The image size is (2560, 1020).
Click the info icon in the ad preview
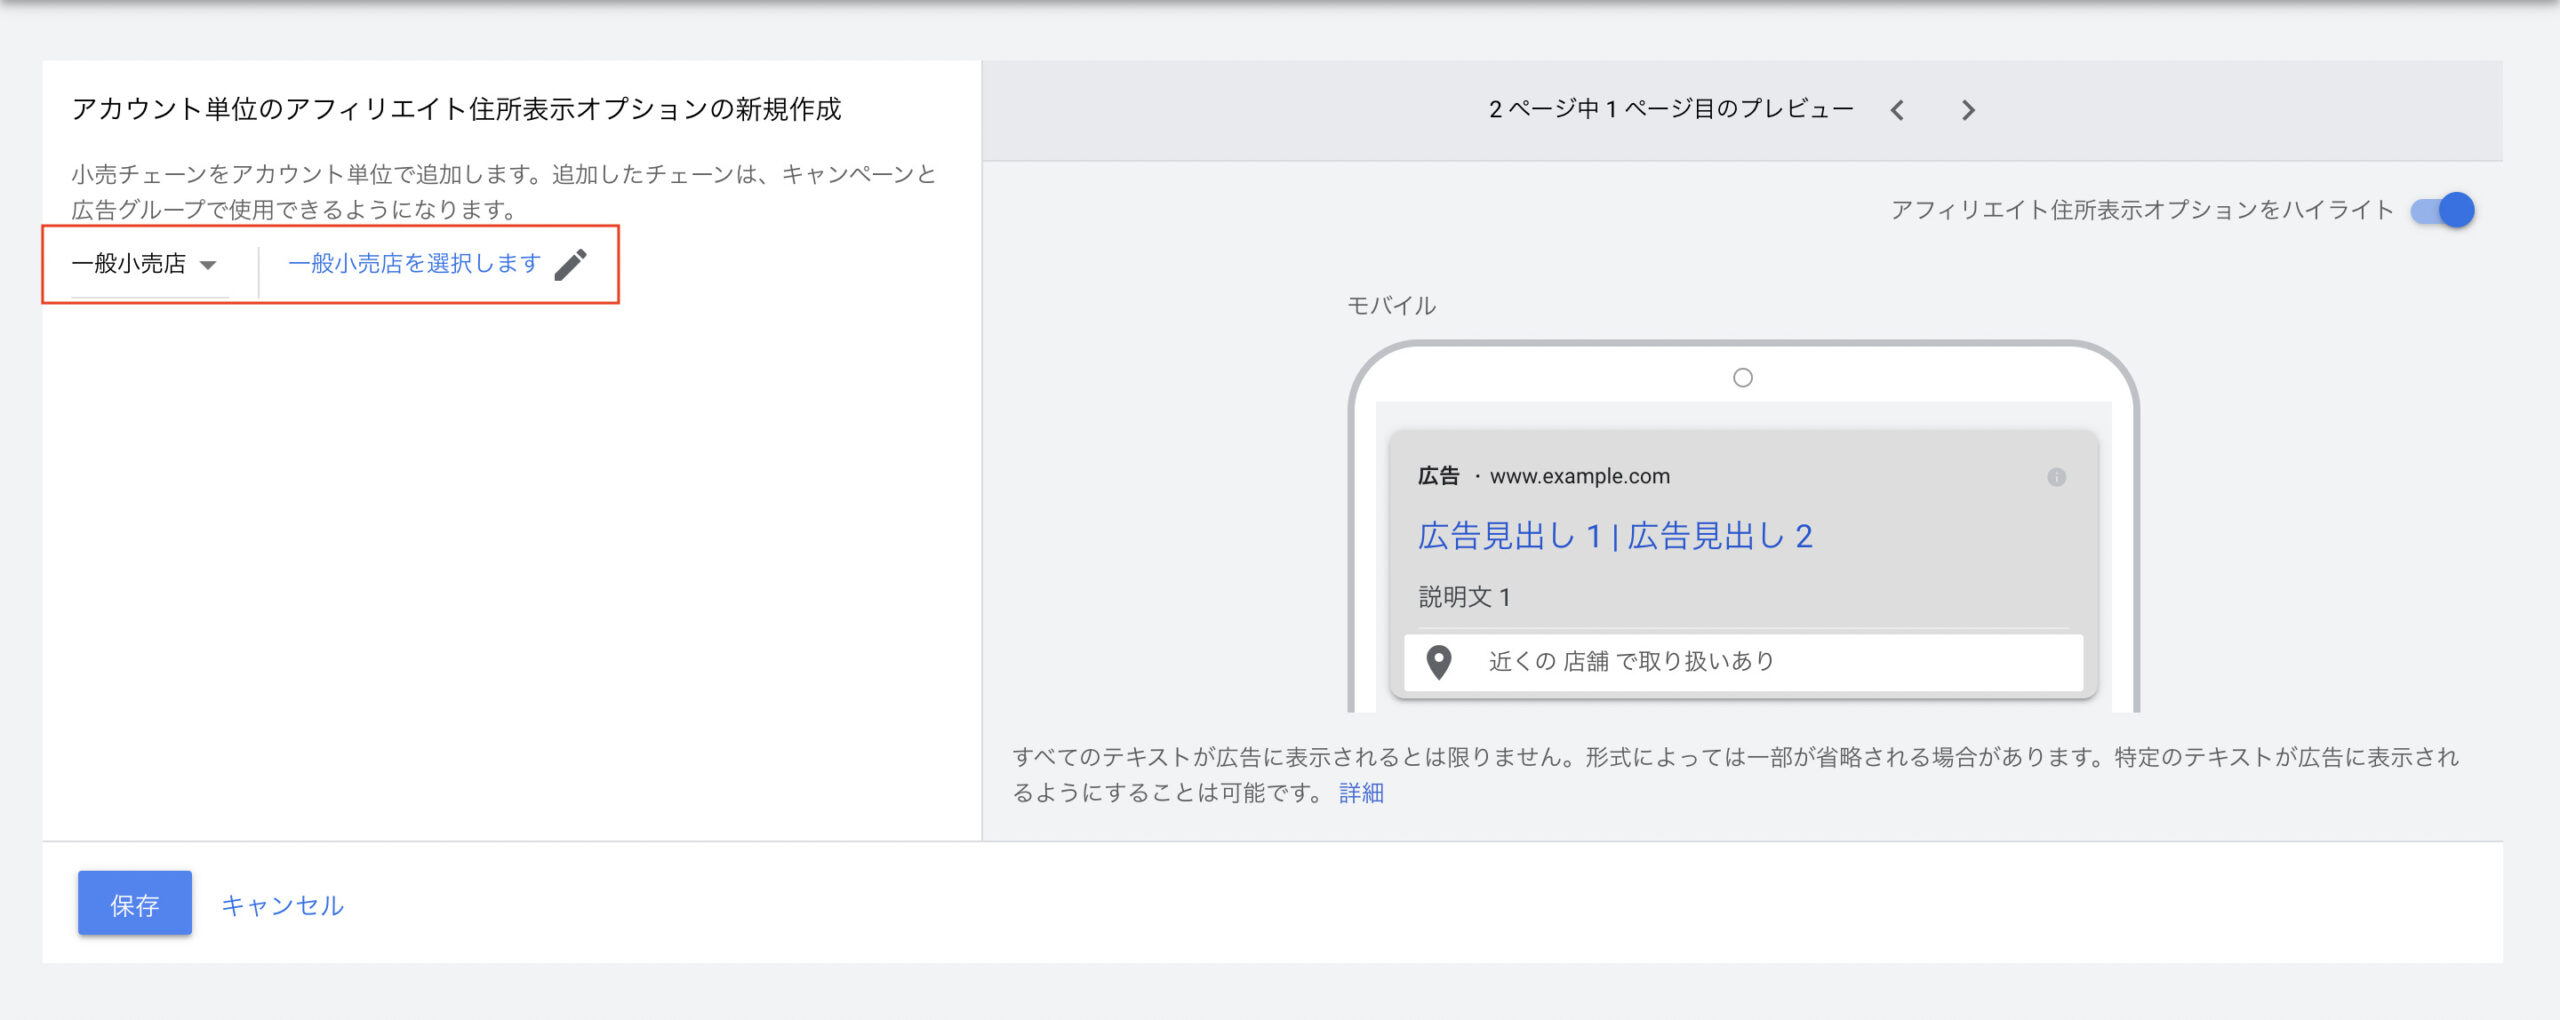2056,477
